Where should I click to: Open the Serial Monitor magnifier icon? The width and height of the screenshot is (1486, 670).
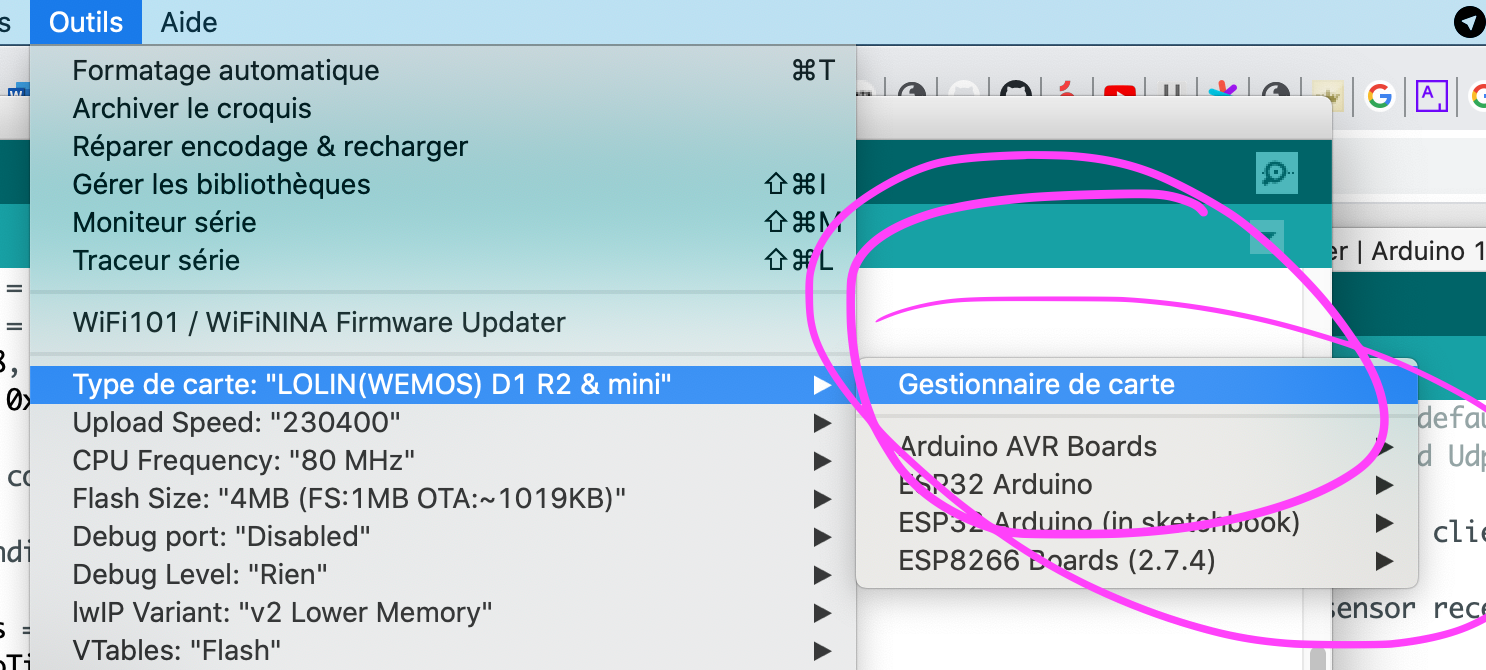click(1276, 174)
